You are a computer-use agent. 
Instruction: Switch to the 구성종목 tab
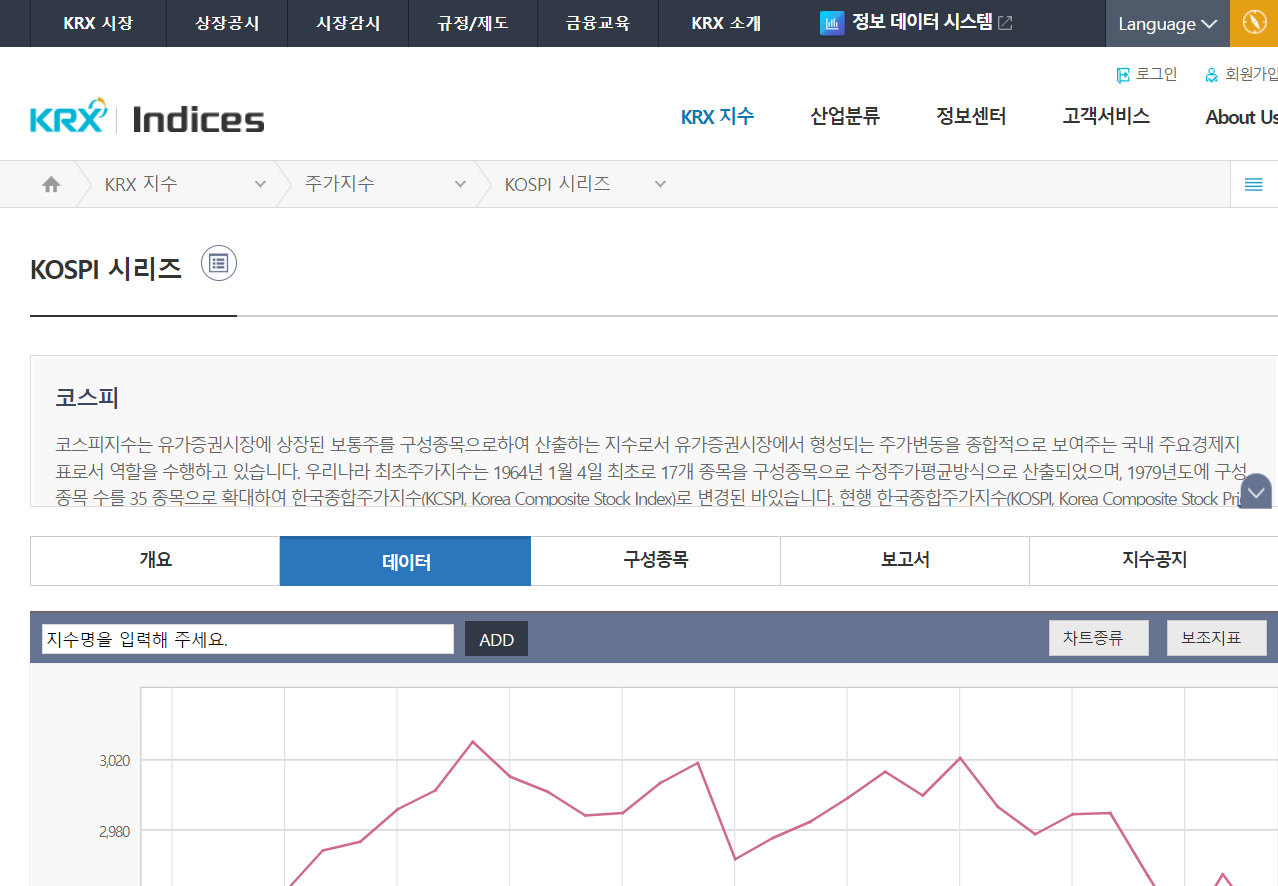pyautogui.click(x=655, y=560)
